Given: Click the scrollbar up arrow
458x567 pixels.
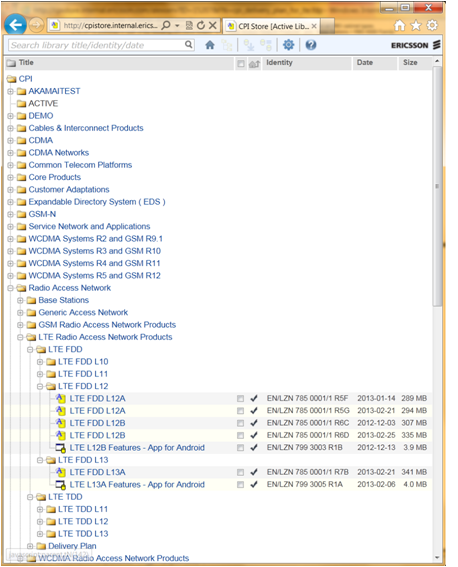Looking at the screenshot, I should pos(437,61).
